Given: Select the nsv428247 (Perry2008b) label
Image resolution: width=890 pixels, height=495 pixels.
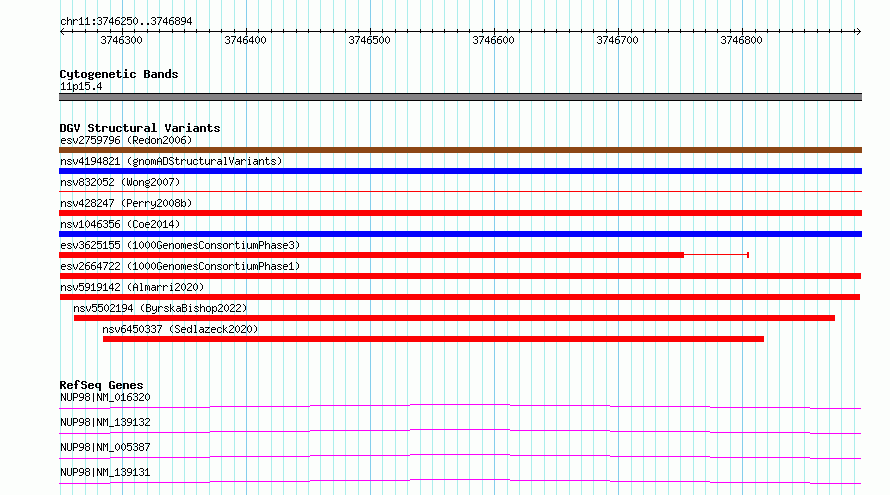Looking at the screenshot, I should point(126,203).
